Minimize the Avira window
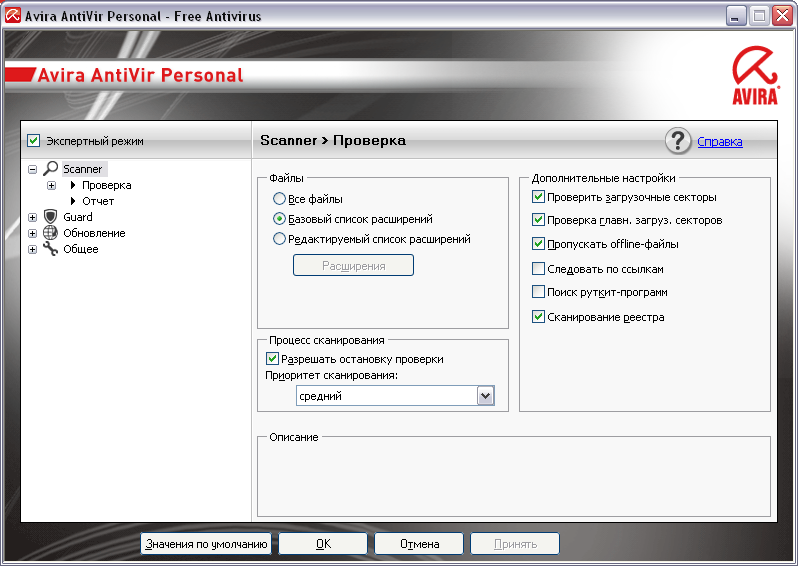 tap(735, 16)
